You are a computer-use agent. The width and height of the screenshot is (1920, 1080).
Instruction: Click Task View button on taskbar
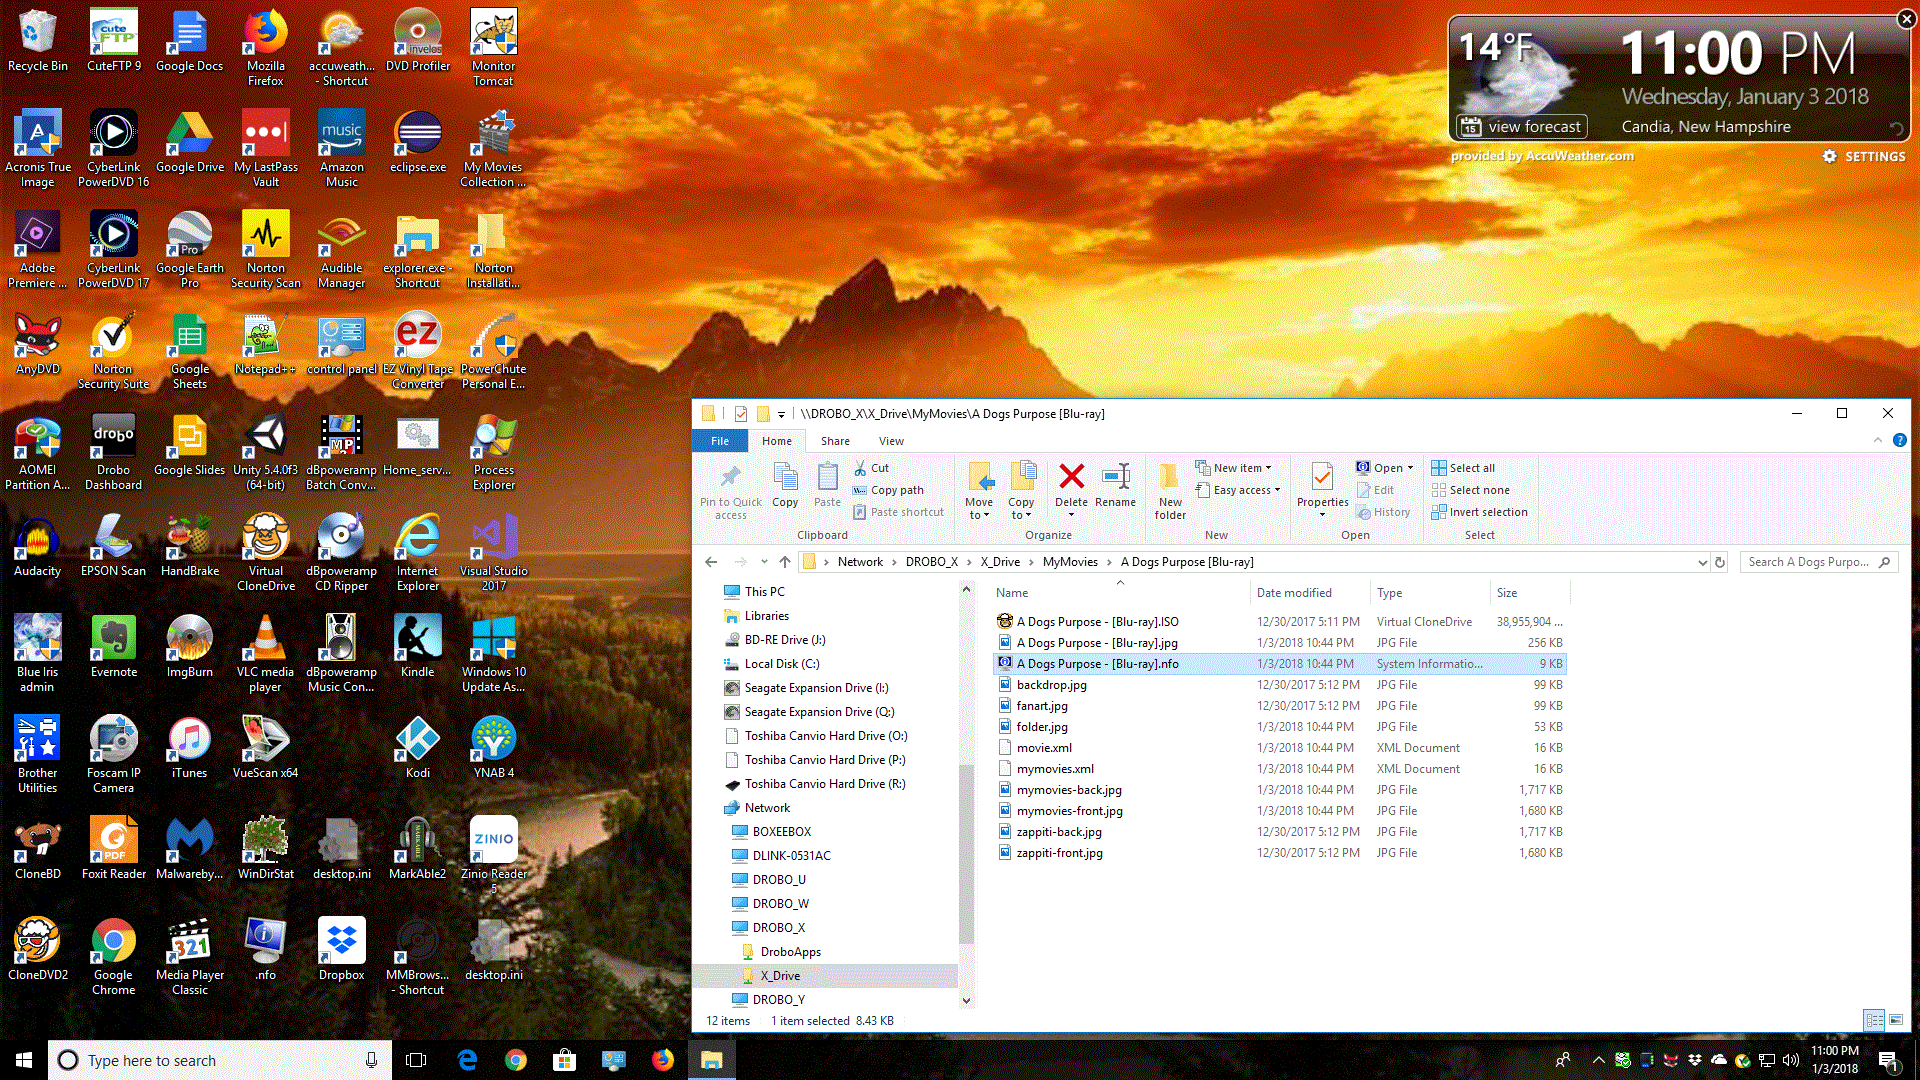(417, 1060)
